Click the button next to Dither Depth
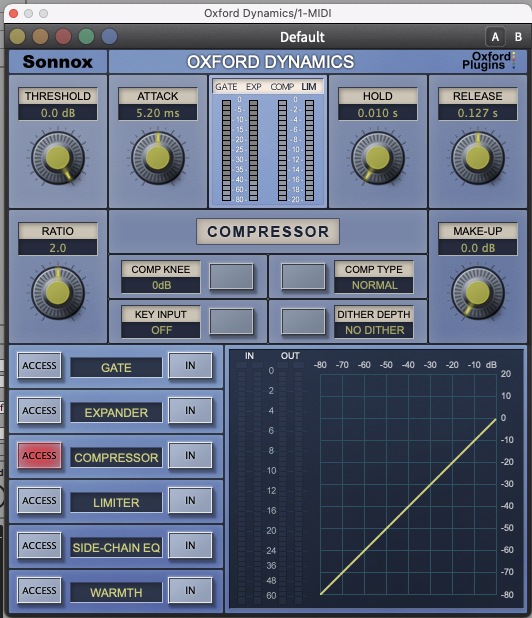 pos(303,322)
